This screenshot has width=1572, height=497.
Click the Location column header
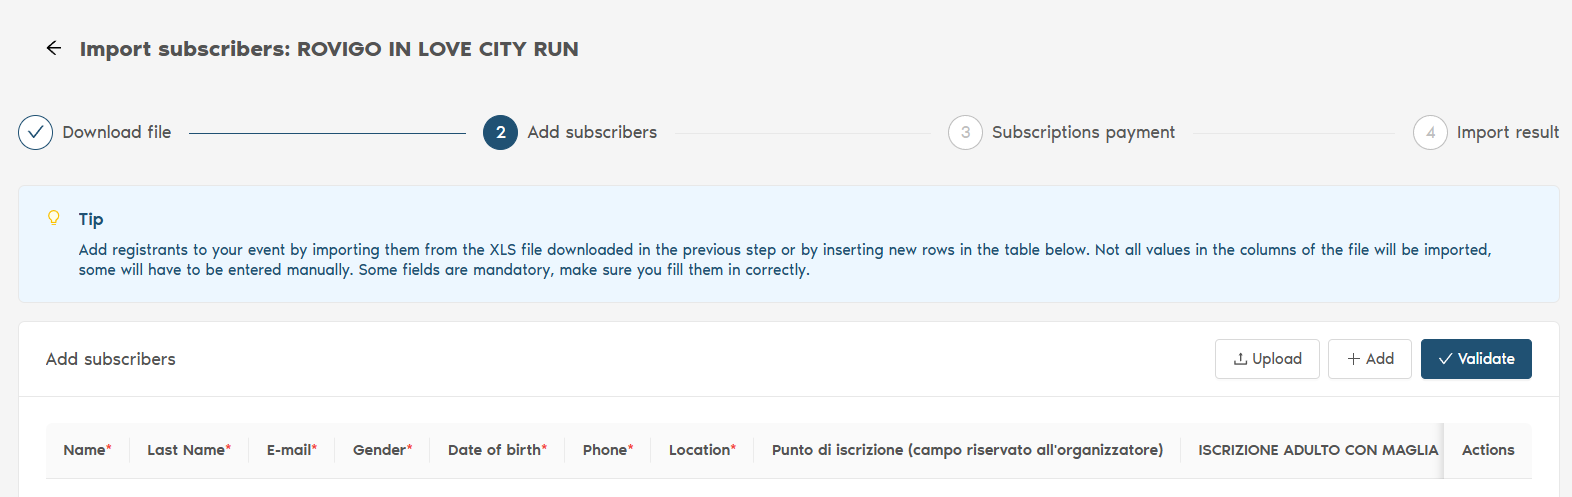[x=702, y=450]
